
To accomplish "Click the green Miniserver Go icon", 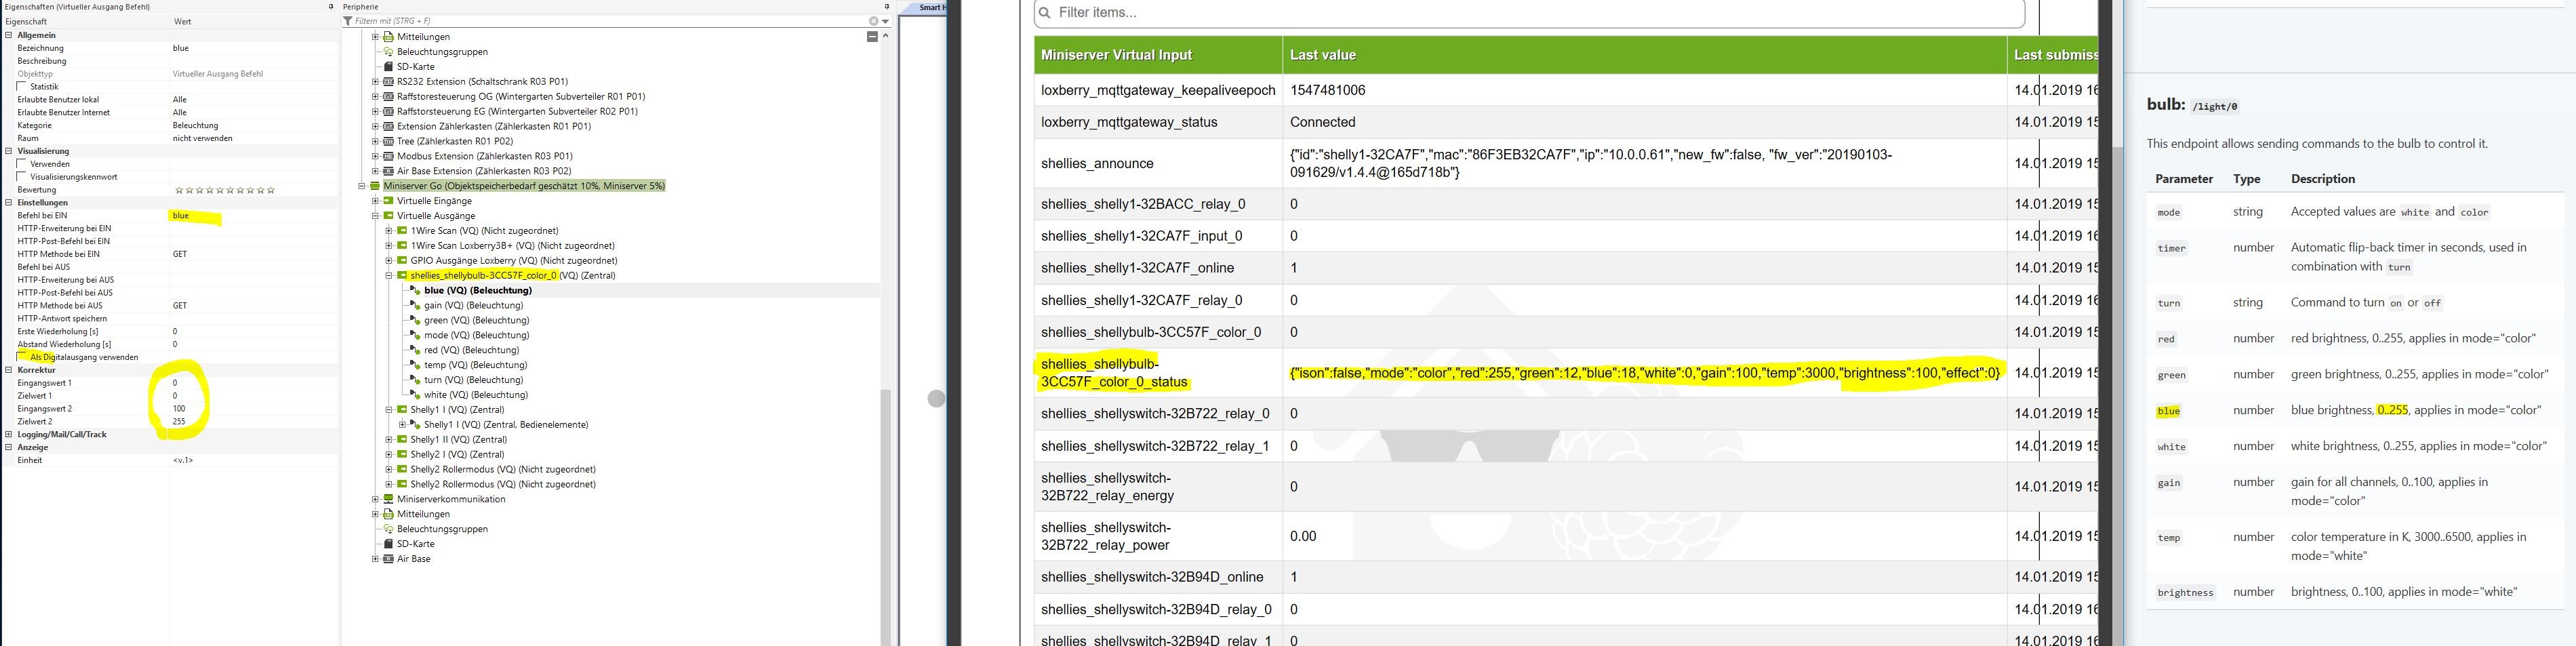I will coord(375,186).
